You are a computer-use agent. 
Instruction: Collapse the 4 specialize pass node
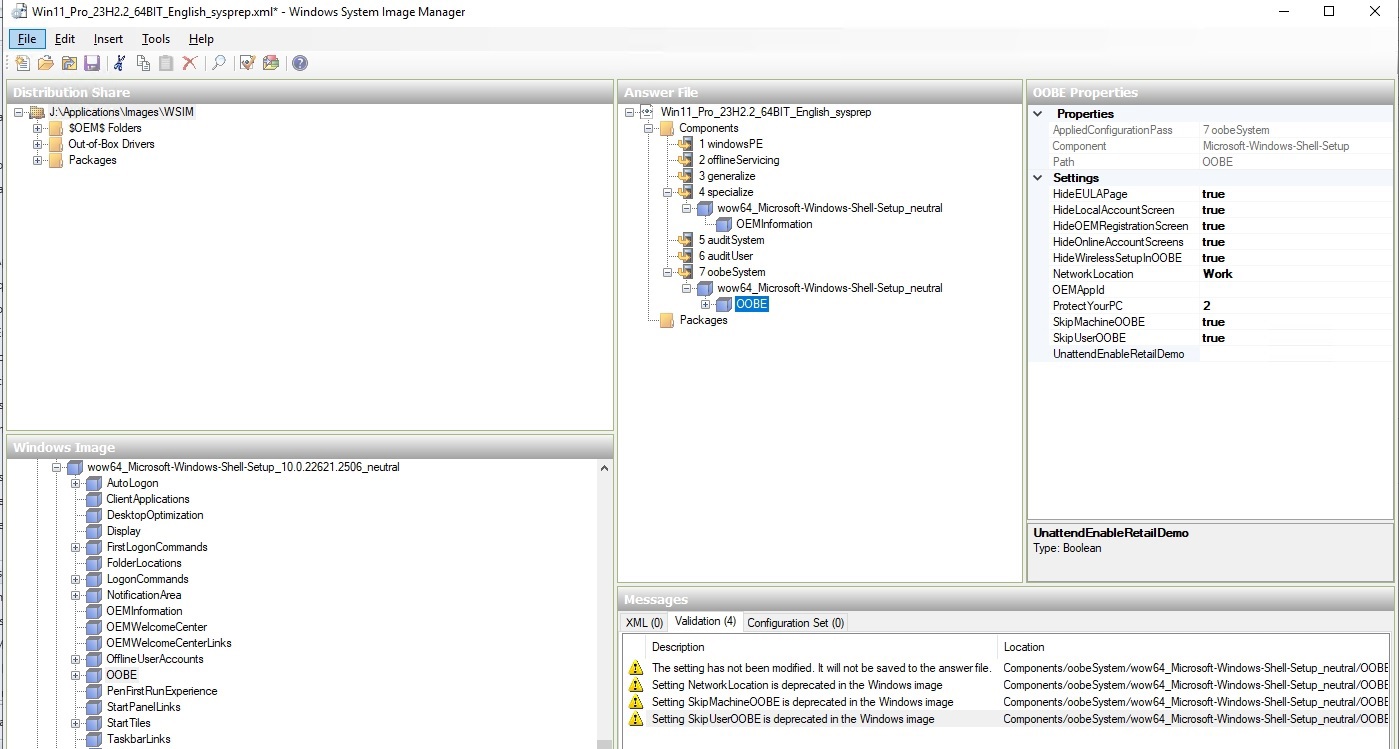[x=667, y=192]
